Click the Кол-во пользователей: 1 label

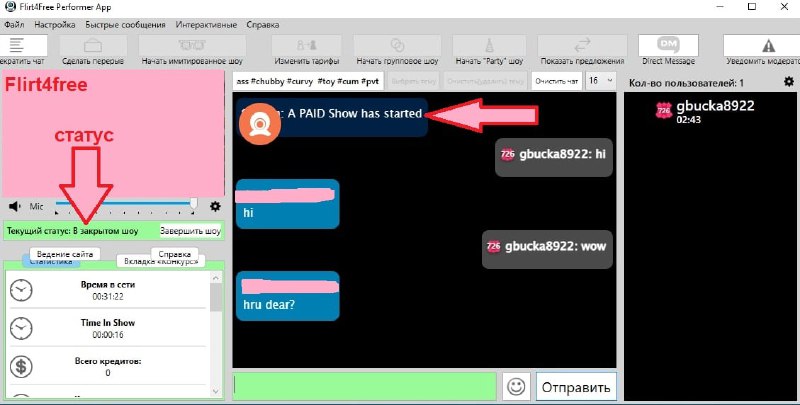[x=686, y=83]
